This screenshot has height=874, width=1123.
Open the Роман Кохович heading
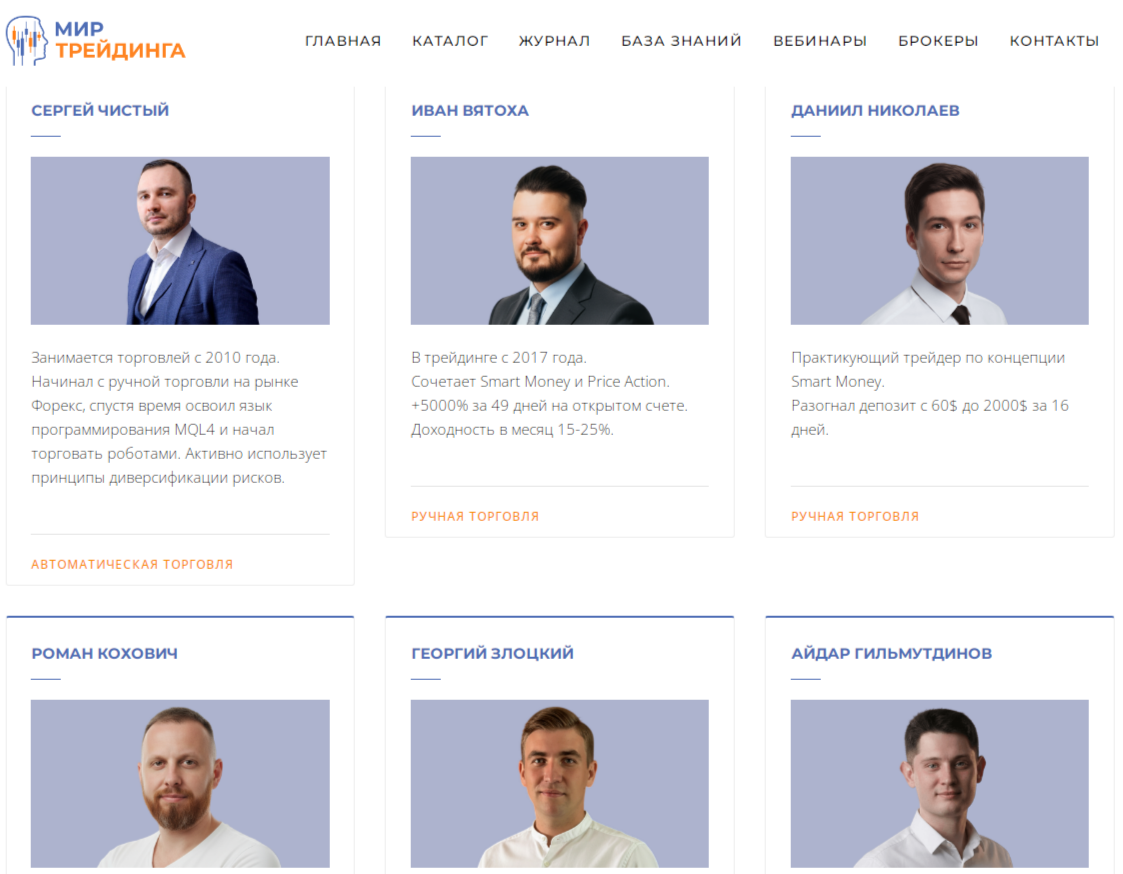point(105,653)
